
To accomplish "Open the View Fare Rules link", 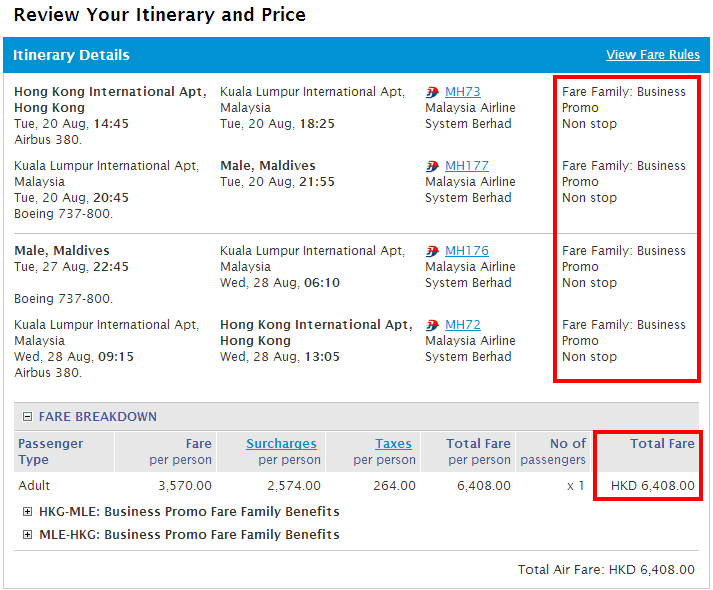I will [652, 55].
